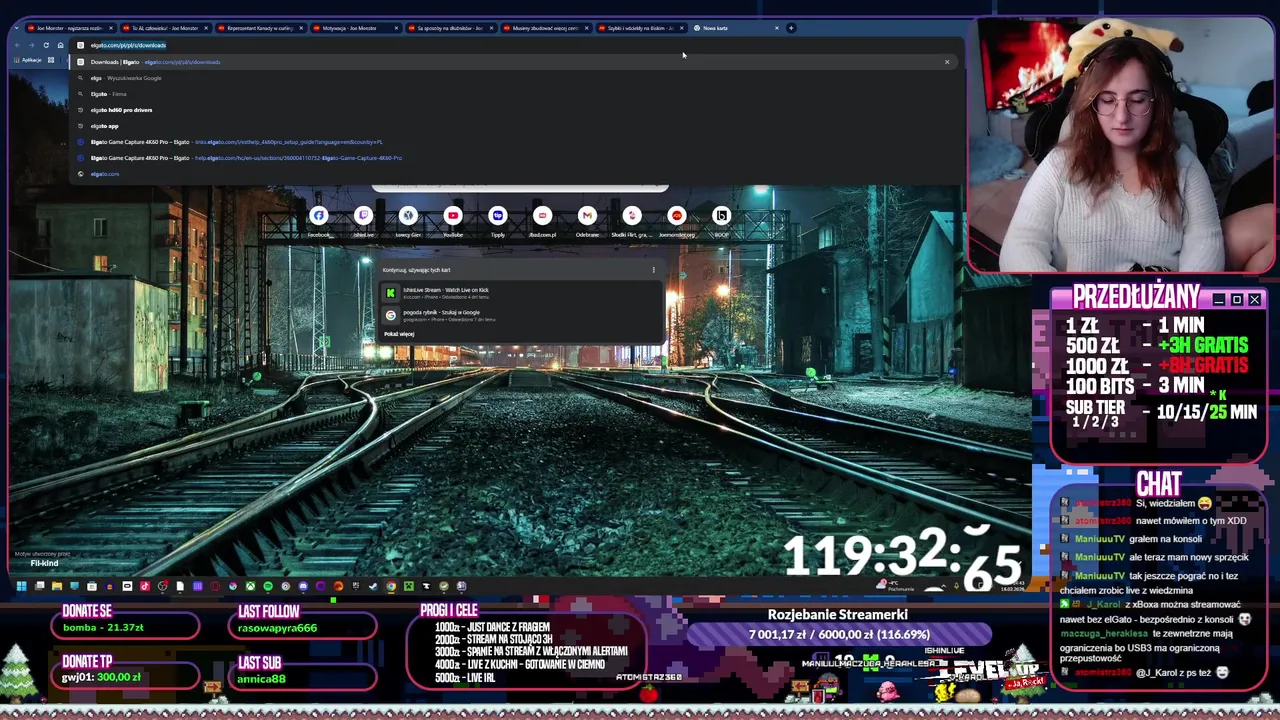The height and width of the screenshot is (720, 1280).
Task: Launch Xbox app from the taskbar
Action: (x=250, y=586)
